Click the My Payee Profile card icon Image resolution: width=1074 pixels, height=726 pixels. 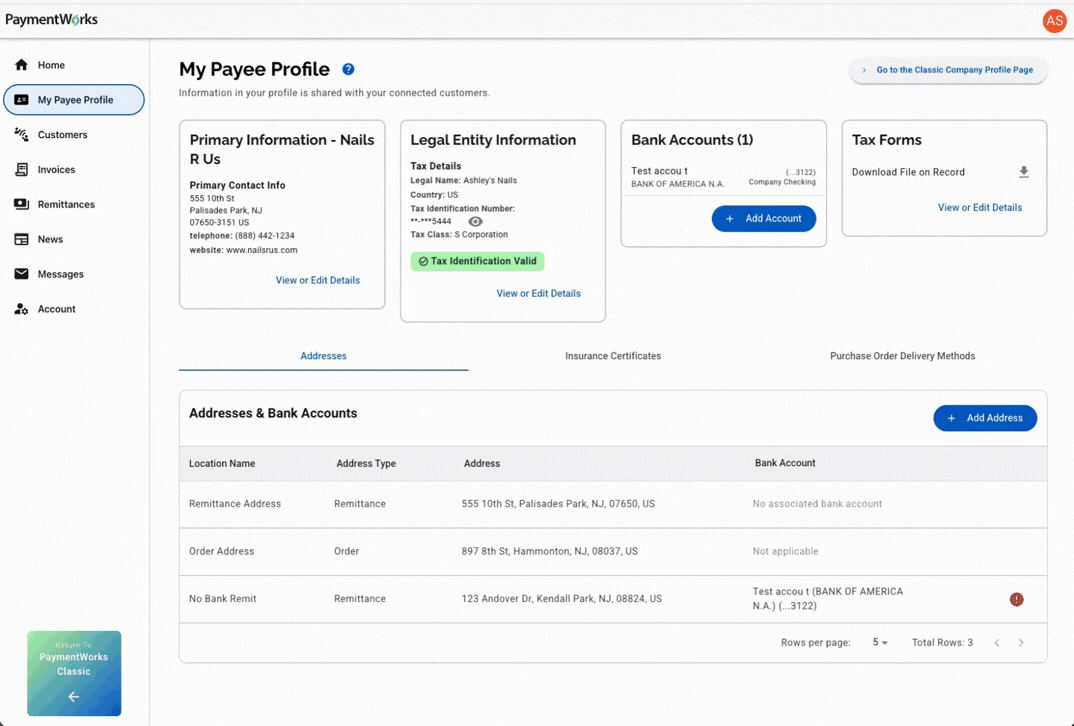click(x=21, y=100)
